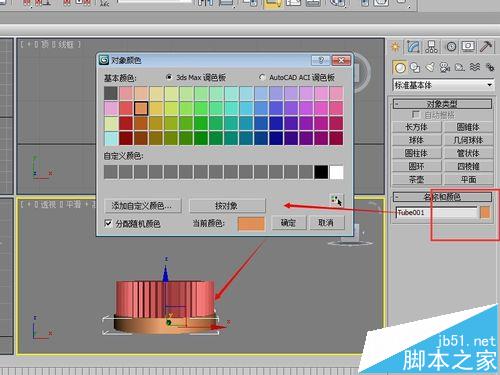
Task: Create a 圆锥体 primitive
Action: point(468,127)
